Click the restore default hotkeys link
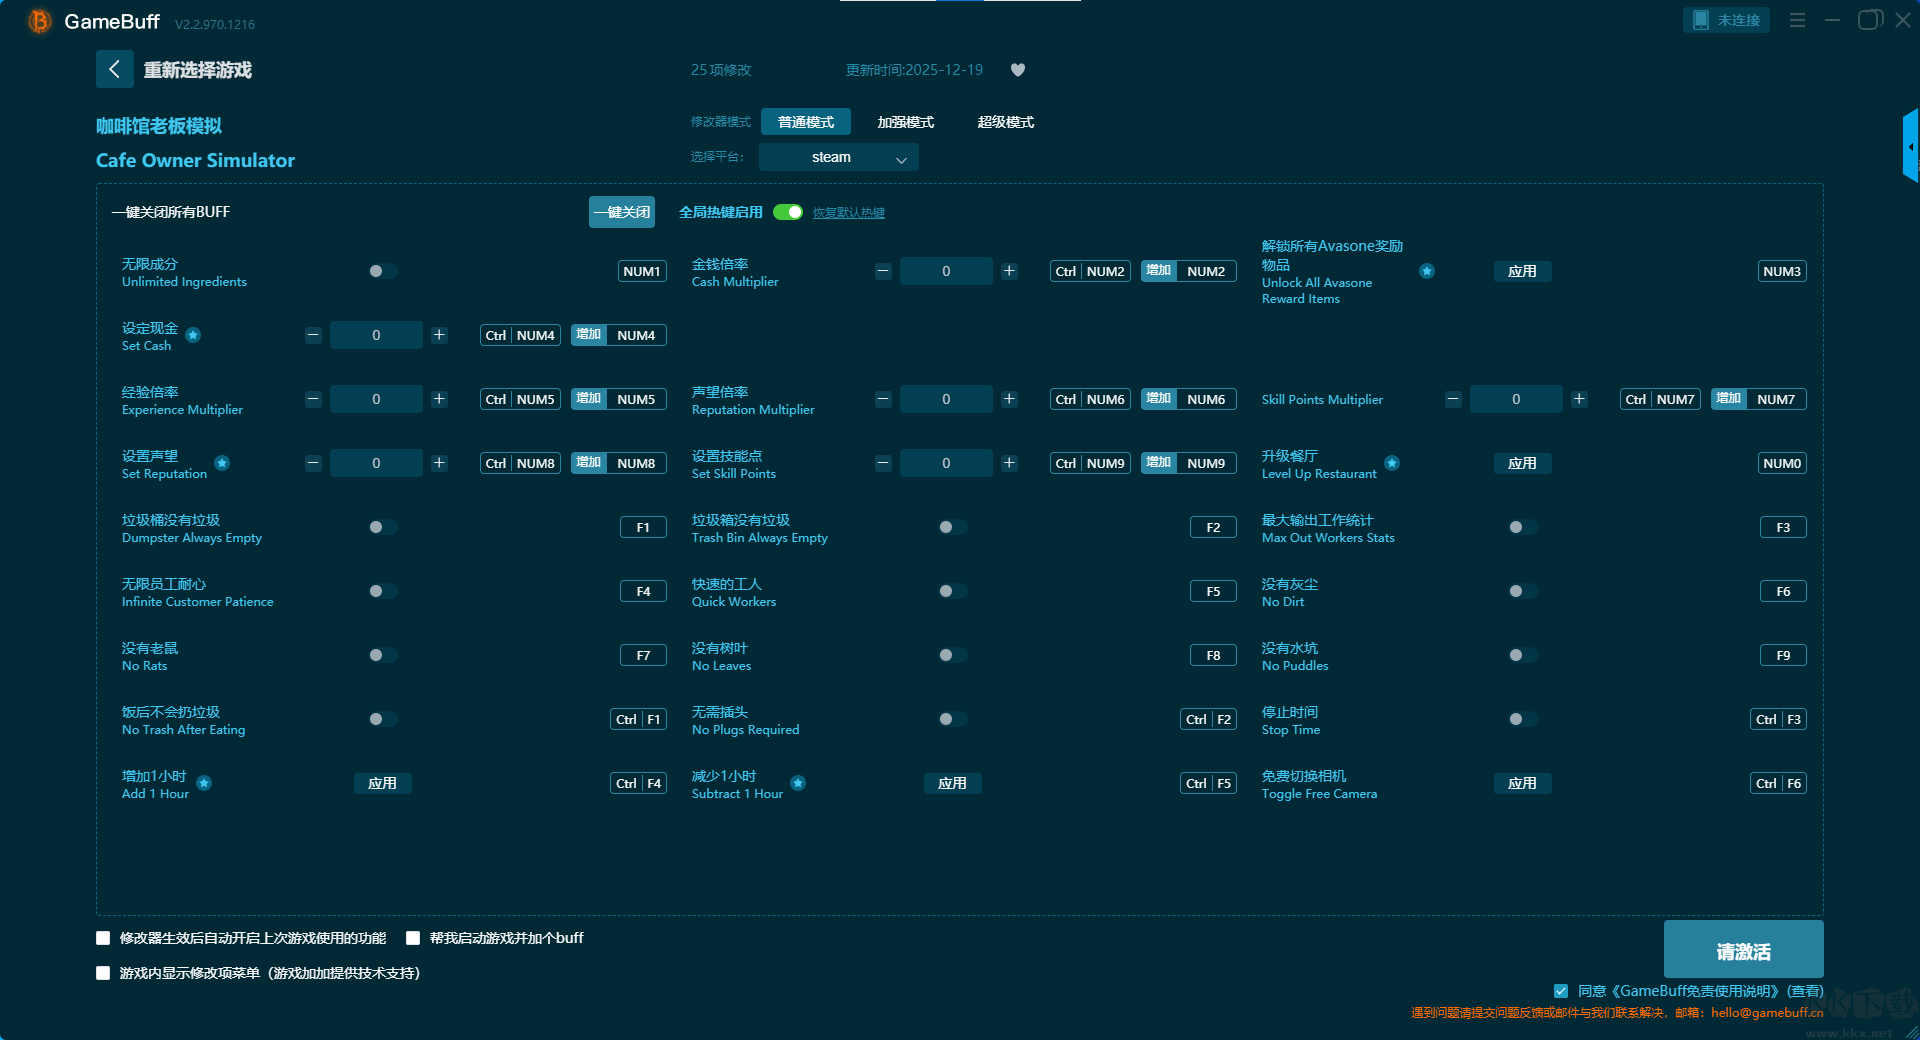The height and width of the screenshot is (1040, 1920). [848, 213]
